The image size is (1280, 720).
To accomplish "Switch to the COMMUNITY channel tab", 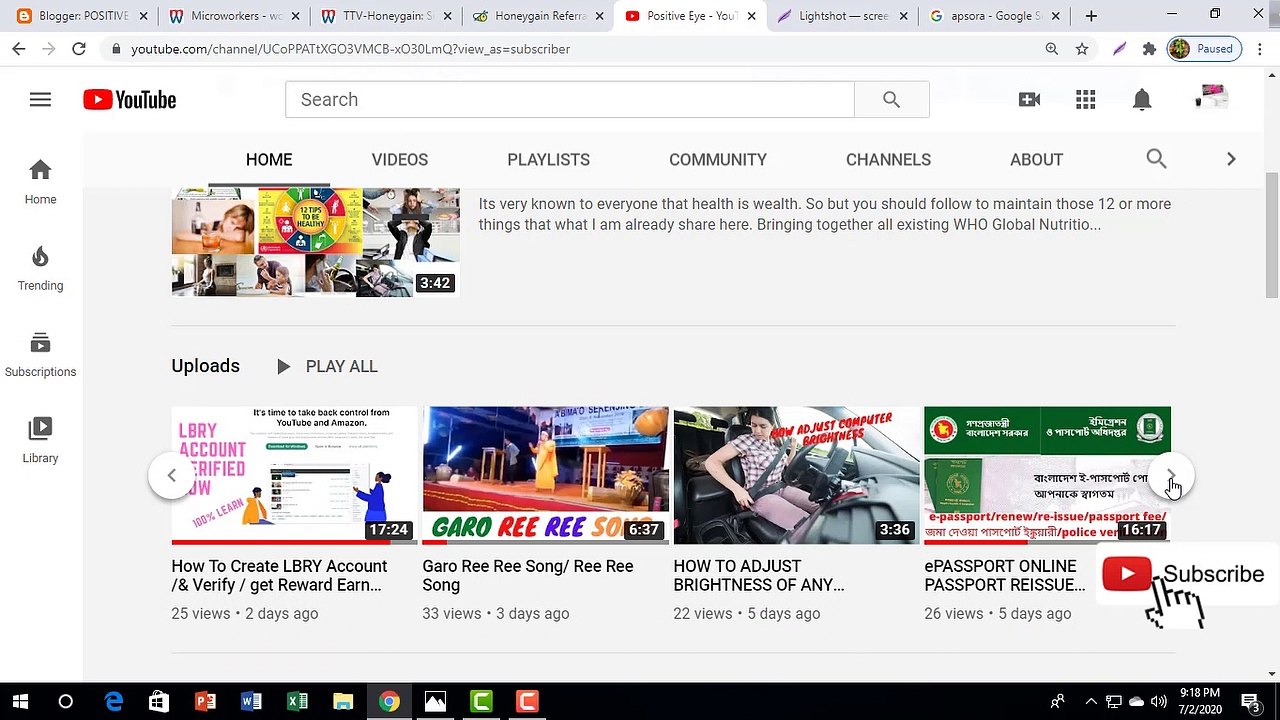I will click(718, 160).
